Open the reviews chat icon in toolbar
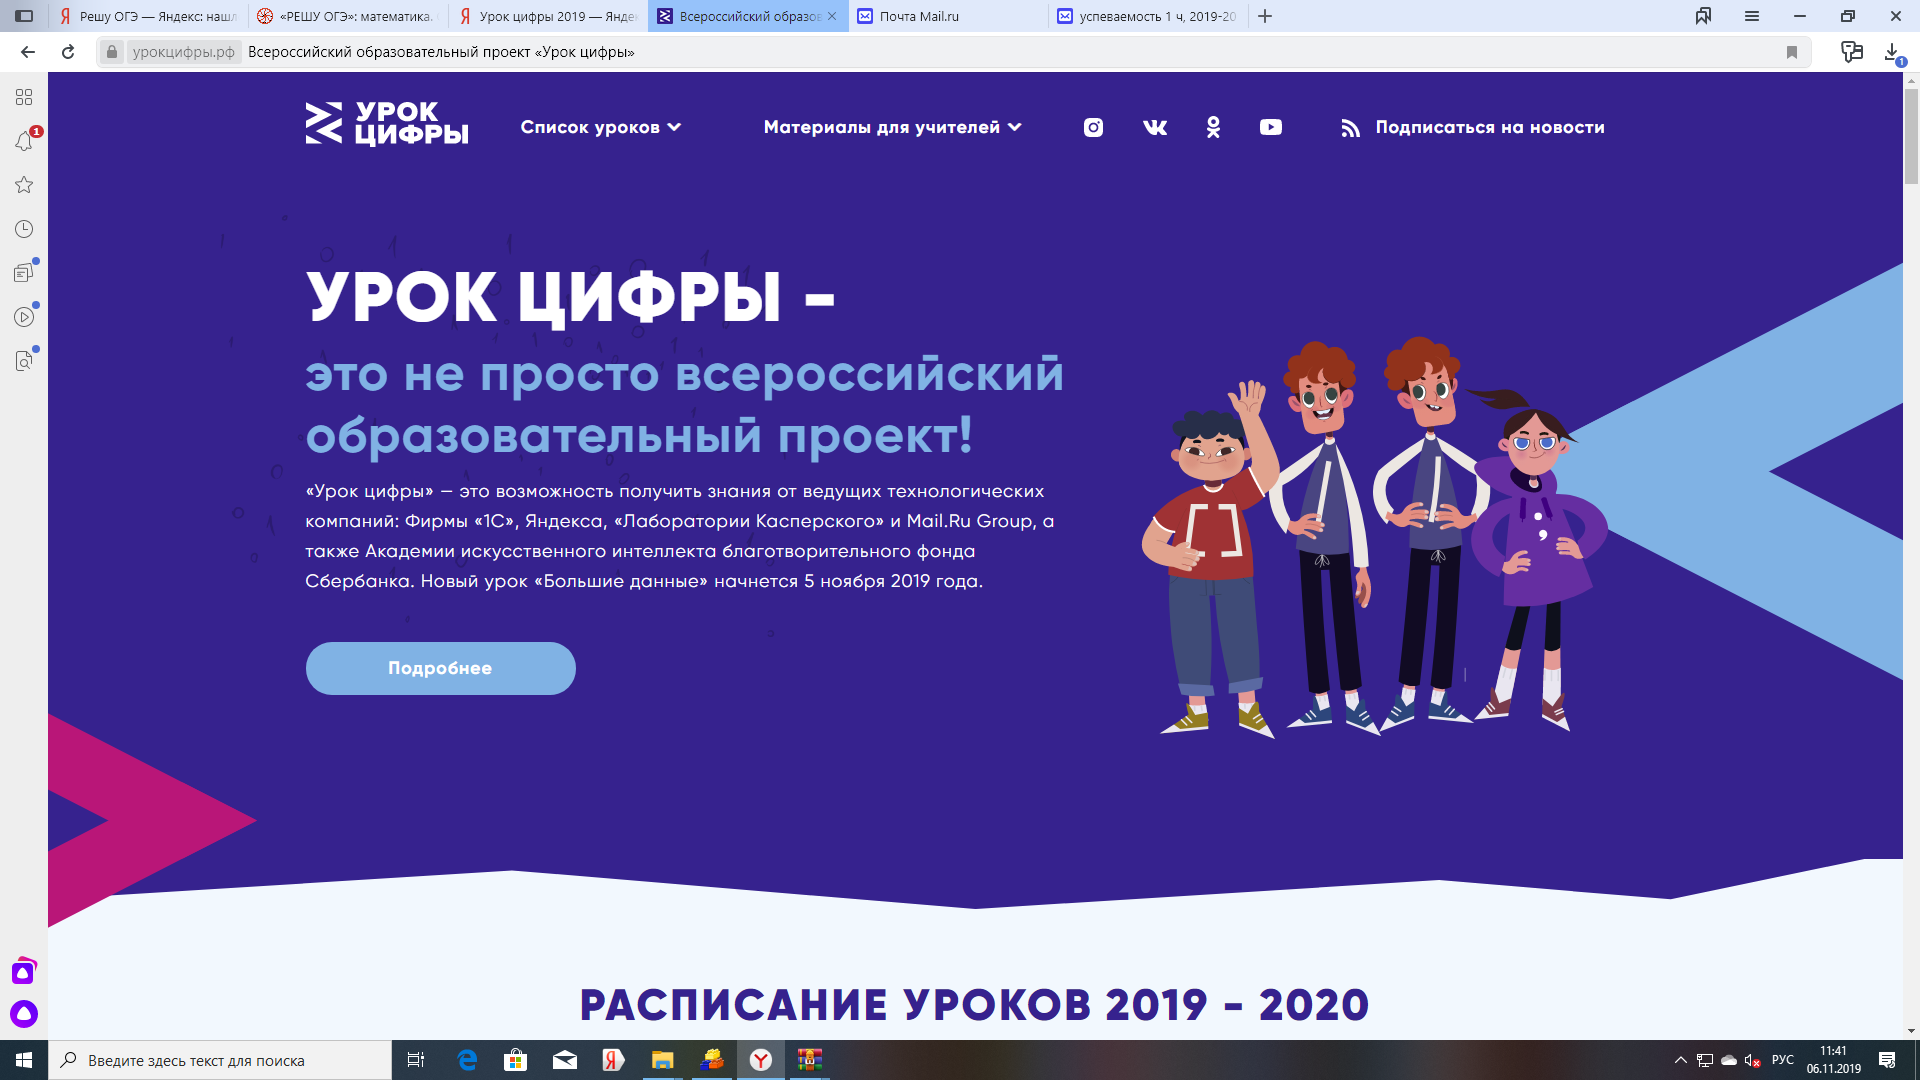Image resolution: width=1920 pixels, height=1080 pixels. click(x=1852, y=52)
